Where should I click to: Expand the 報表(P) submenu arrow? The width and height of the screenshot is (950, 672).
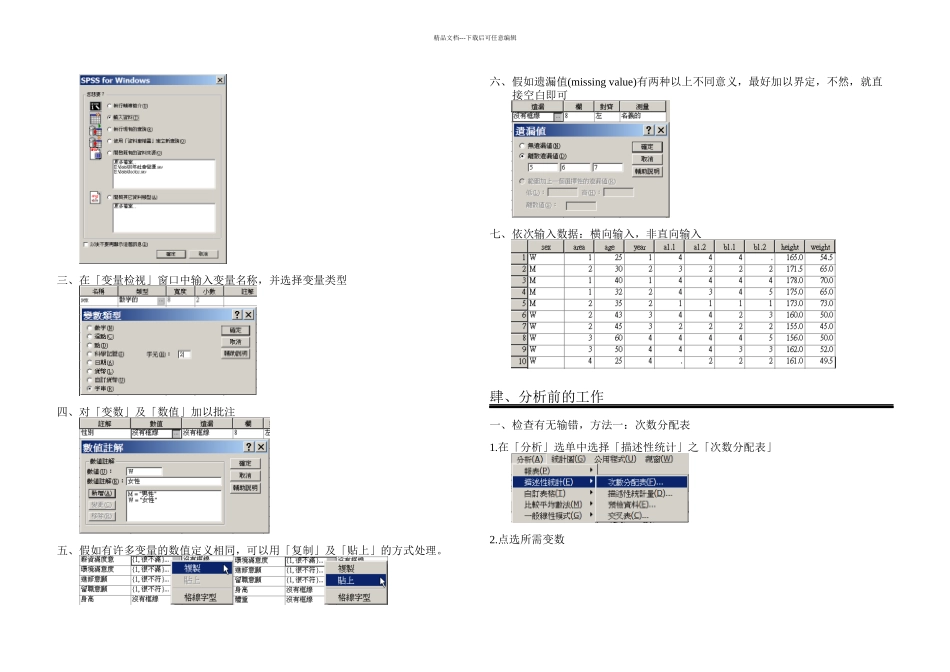coord(591,470)
